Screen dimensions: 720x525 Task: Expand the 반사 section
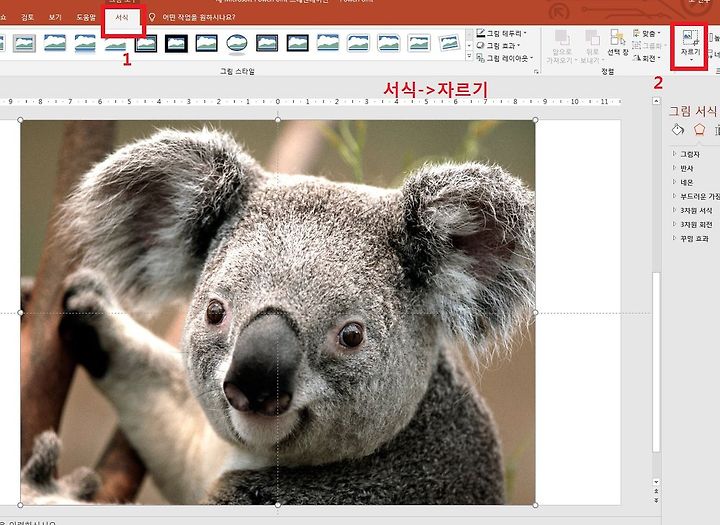pyautogui.click(x=682, y=169)
